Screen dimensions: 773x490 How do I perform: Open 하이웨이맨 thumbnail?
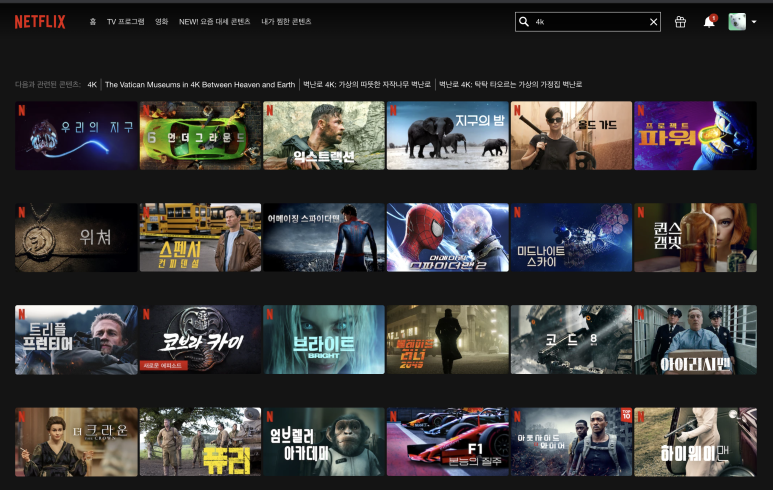click(695, 442)
